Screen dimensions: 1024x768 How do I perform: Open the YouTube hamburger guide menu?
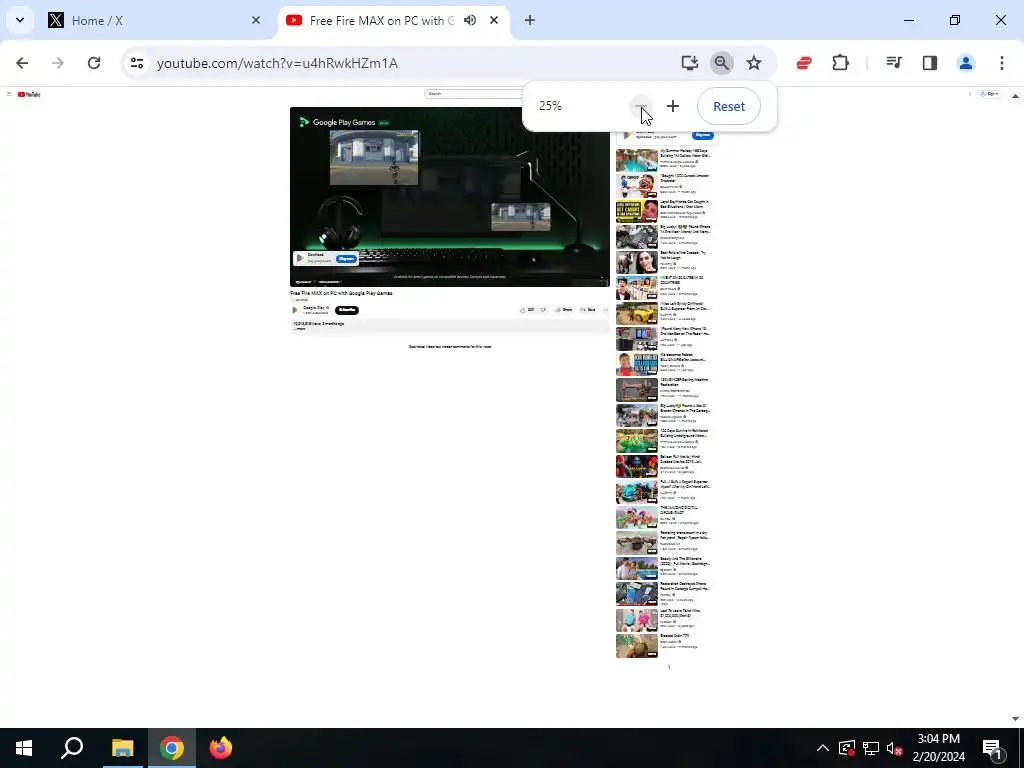8,94
